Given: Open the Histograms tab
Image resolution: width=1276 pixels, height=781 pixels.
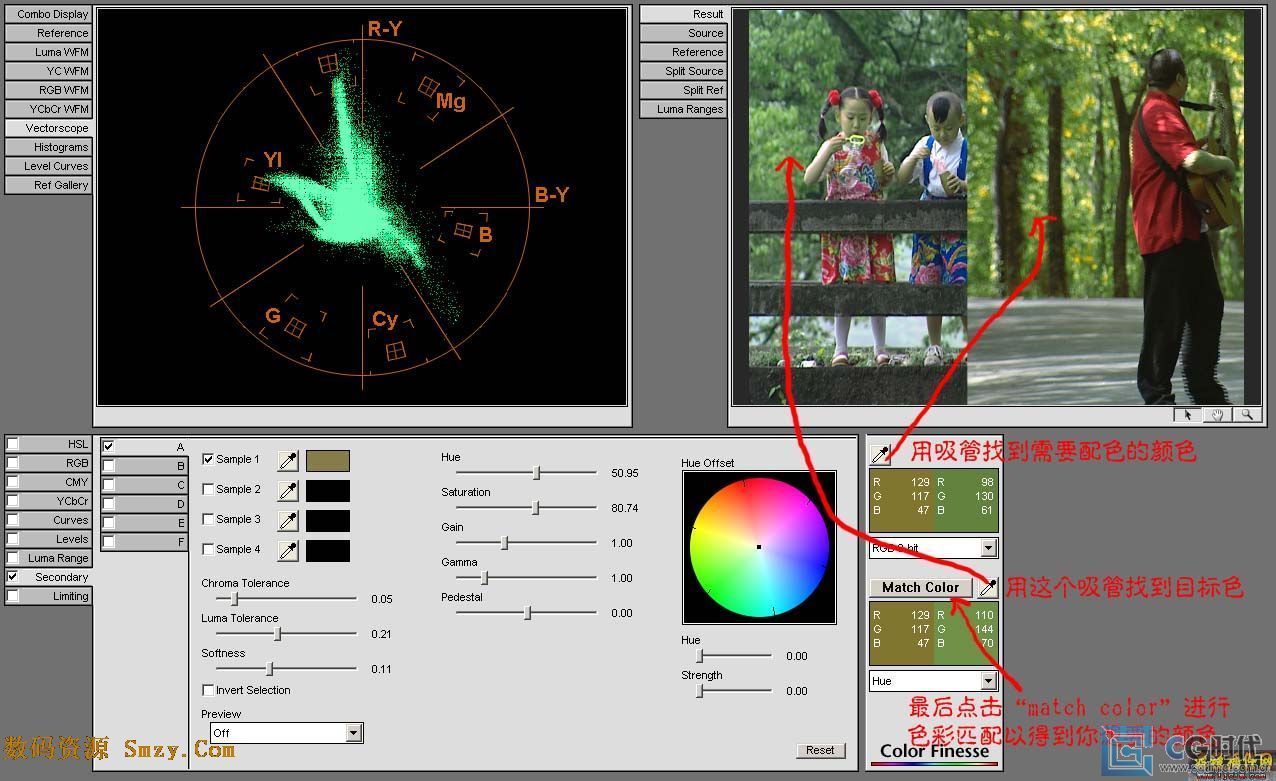Looking at the screenshot, I should [x=49, y=147].
